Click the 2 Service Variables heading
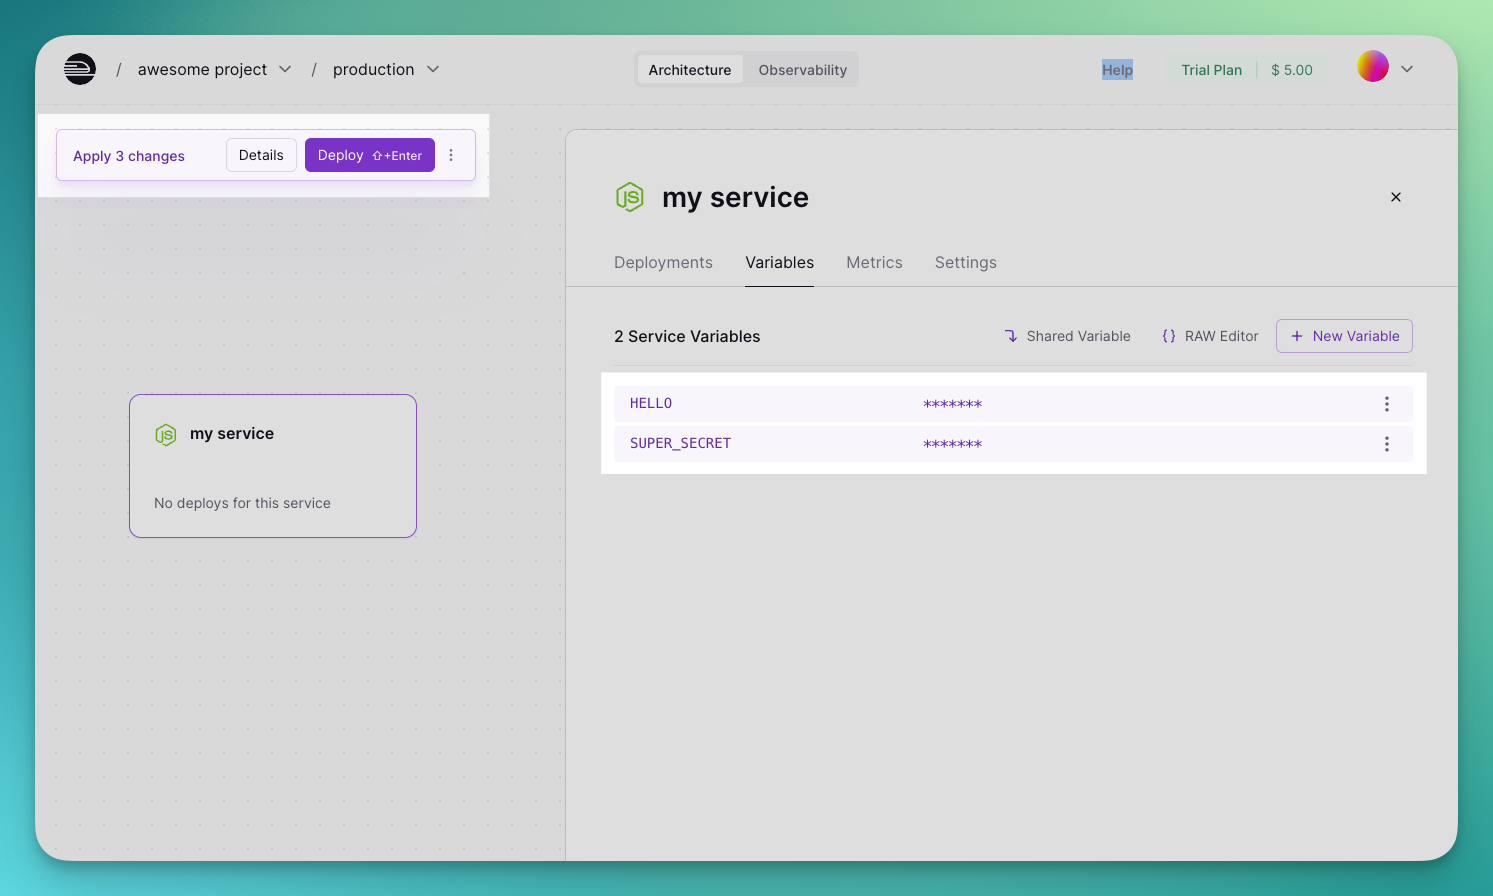Screen dimensions: 1493x896 coord(687,336)
